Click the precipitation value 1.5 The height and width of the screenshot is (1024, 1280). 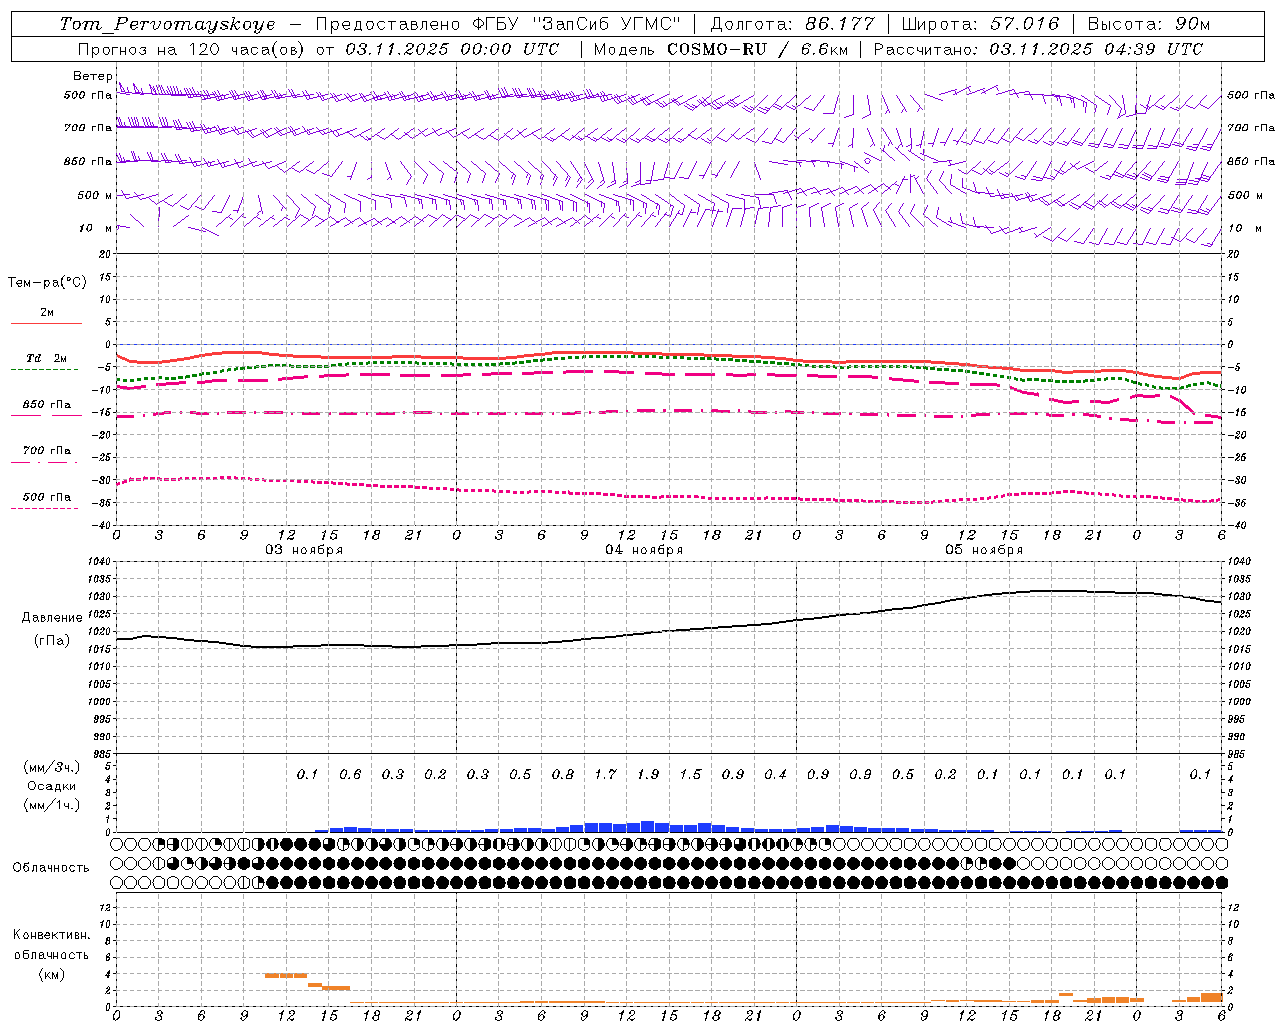point(690,774)
